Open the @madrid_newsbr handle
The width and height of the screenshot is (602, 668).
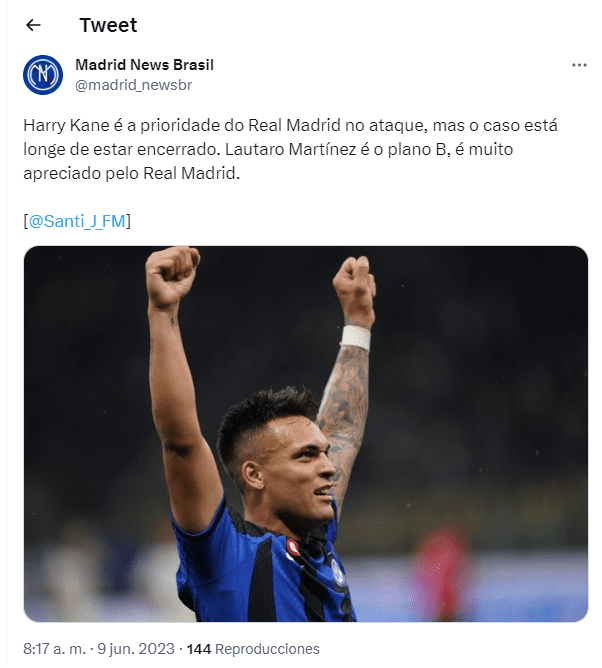(x=133, y=85)
